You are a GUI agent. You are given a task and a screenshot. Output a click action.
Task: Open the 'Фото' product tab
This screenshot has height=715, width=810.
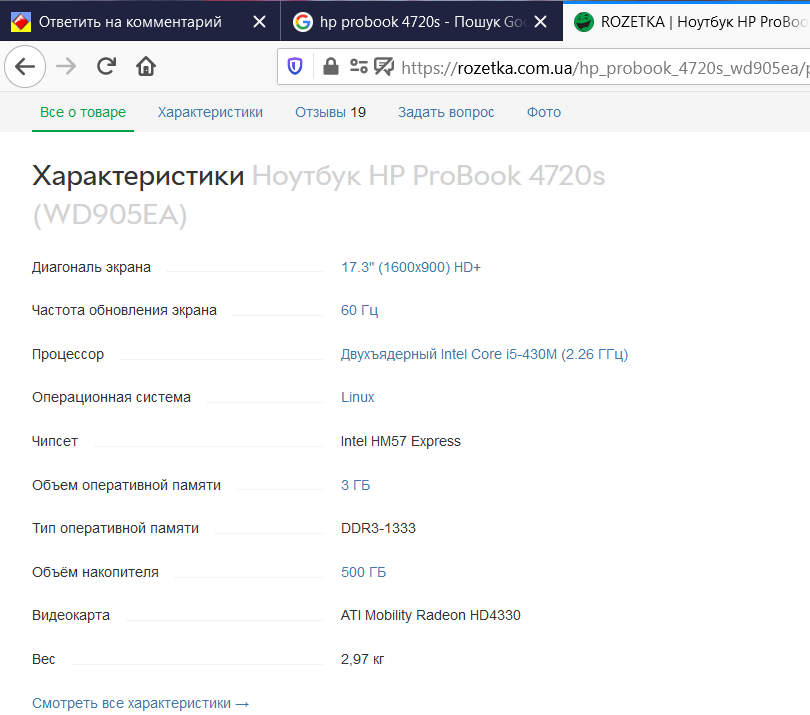[x=544, y=112]
